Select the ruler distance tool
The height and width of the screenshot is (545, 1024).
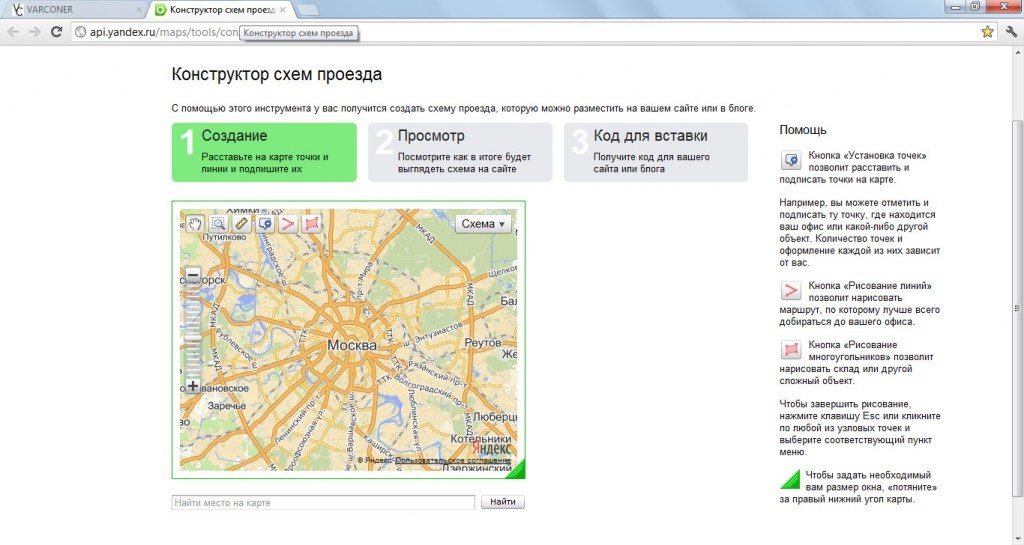241,224
